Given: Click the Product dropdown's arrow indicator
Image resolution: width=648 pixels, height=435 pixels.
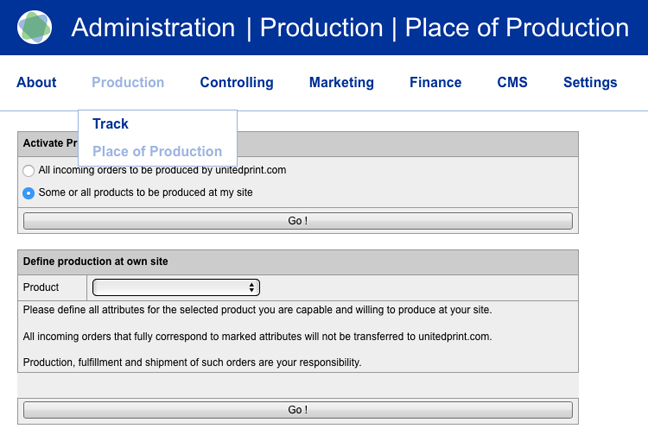Looking at the screenshot, I should click(252, 288).
